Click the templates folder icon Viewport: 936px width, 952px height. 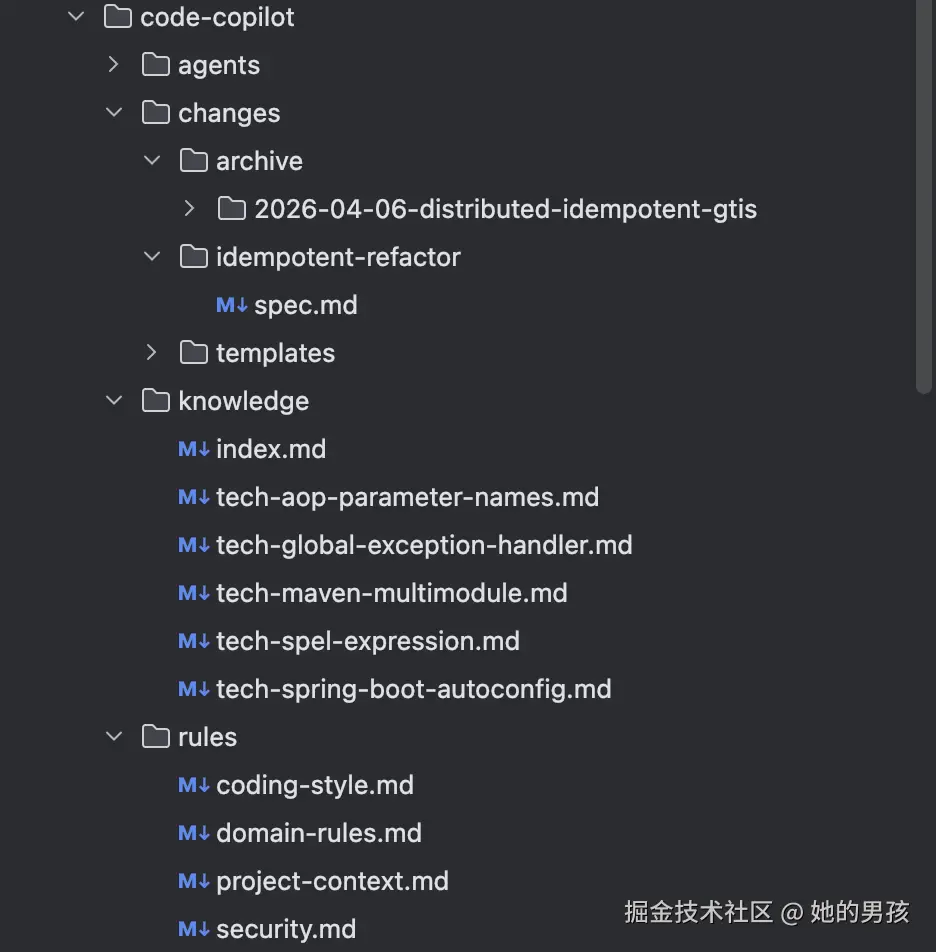click(x=194, y=353)
